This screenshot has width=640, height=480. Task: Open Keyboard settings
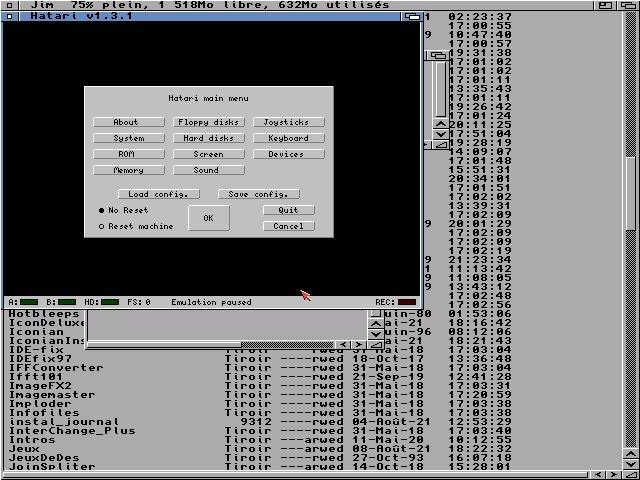(289, 138)
